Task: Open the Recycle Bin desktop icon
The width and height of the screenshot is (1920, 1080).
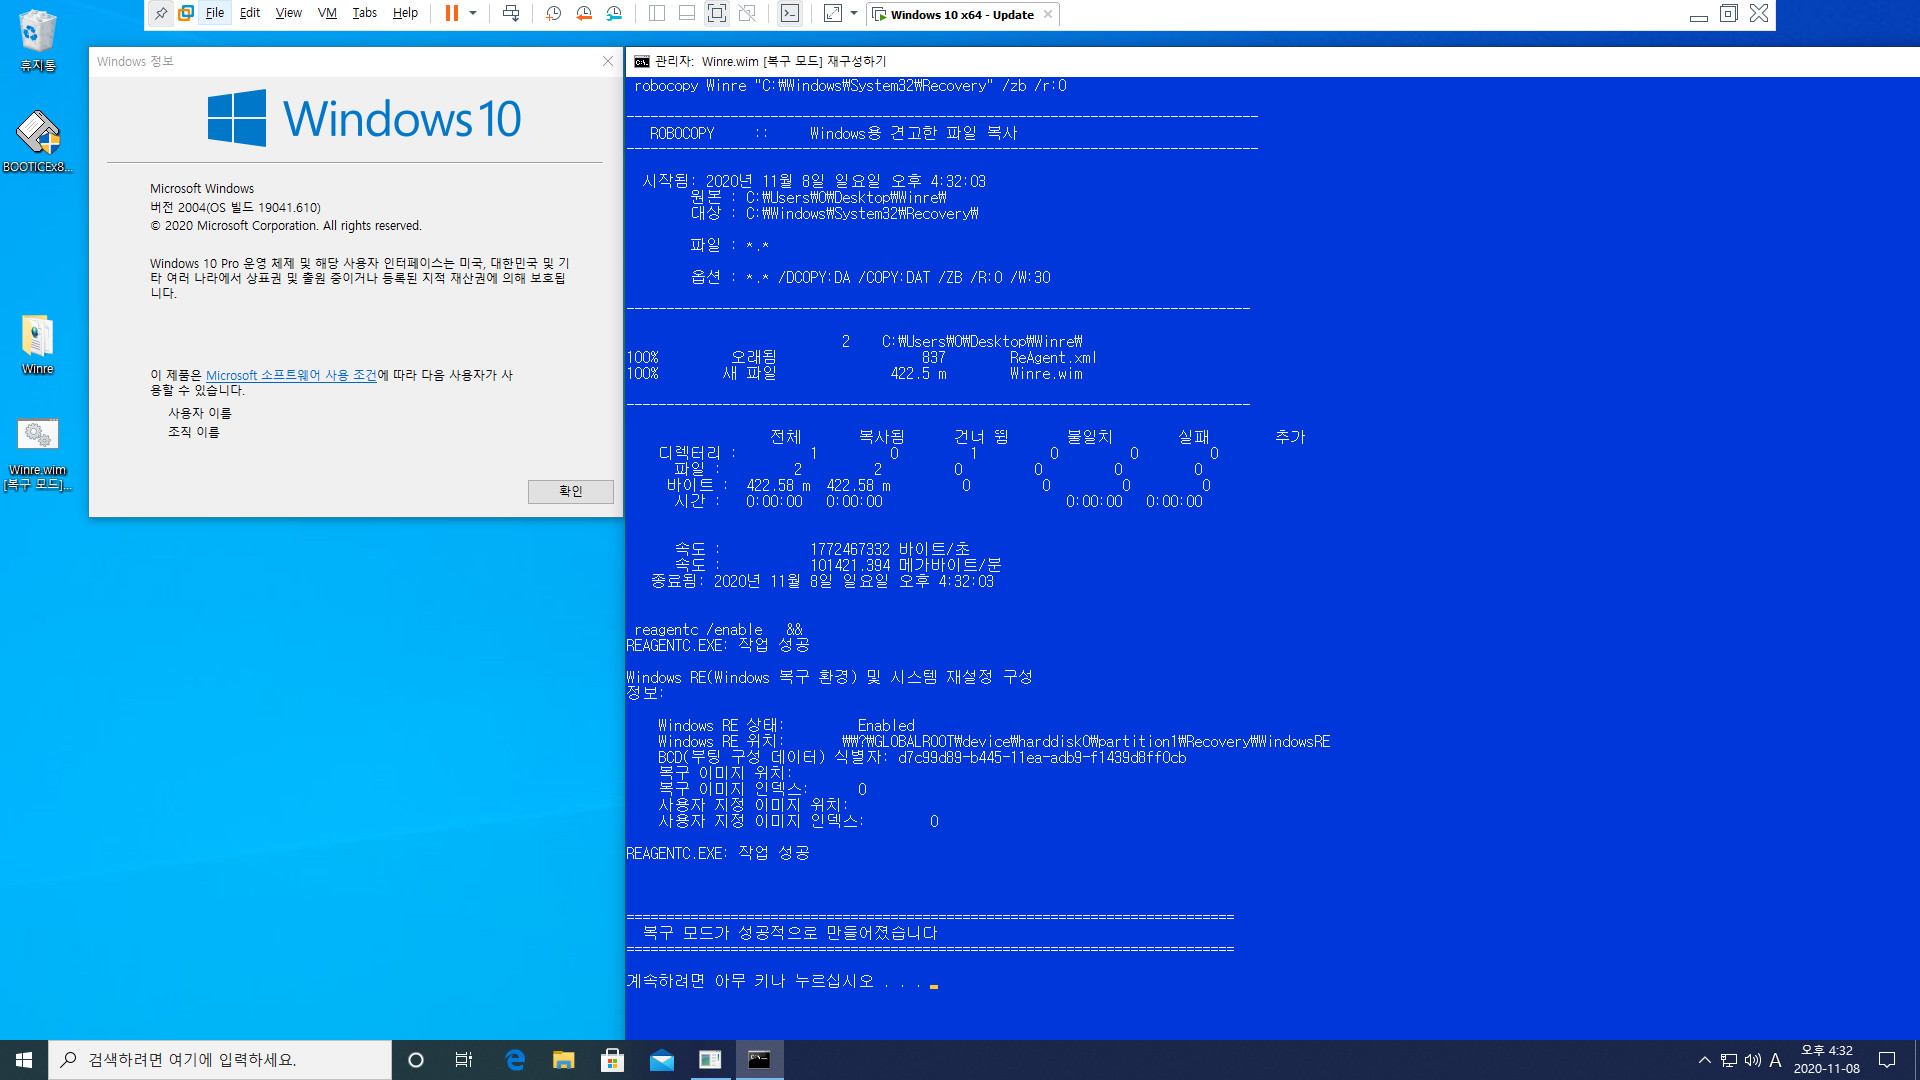Action: [38, 41]
